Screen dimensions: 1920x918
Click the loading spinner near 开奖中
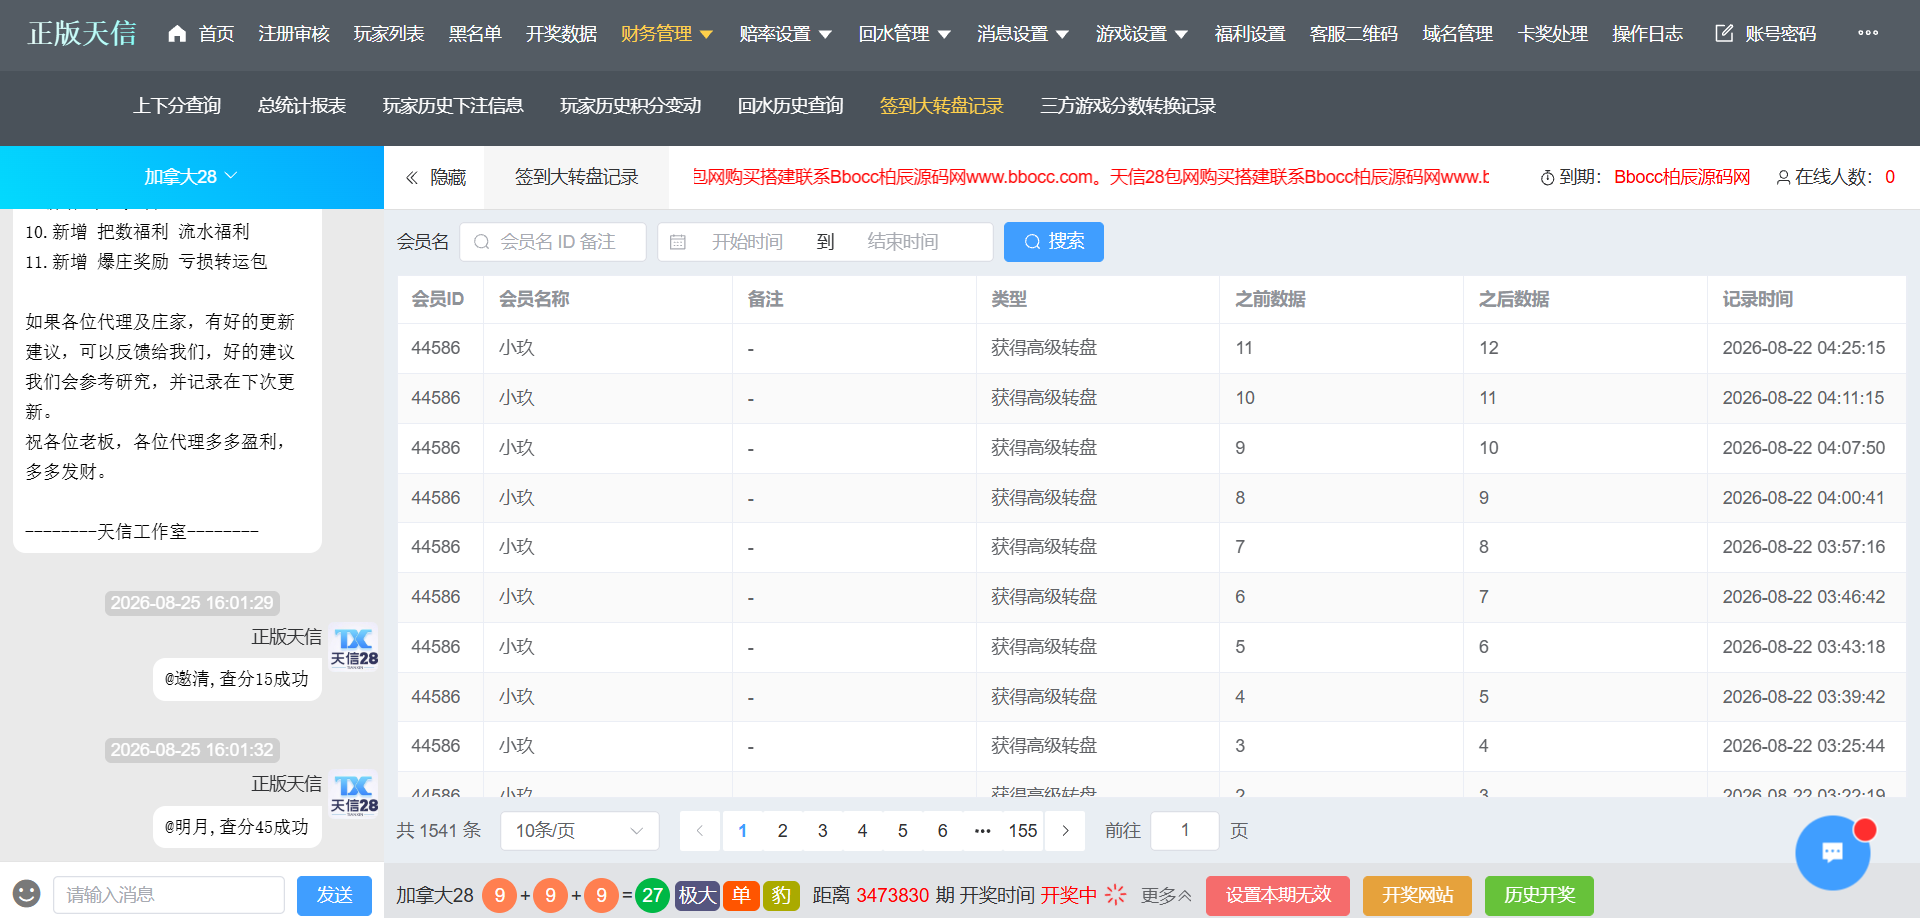click(1115, 895)
